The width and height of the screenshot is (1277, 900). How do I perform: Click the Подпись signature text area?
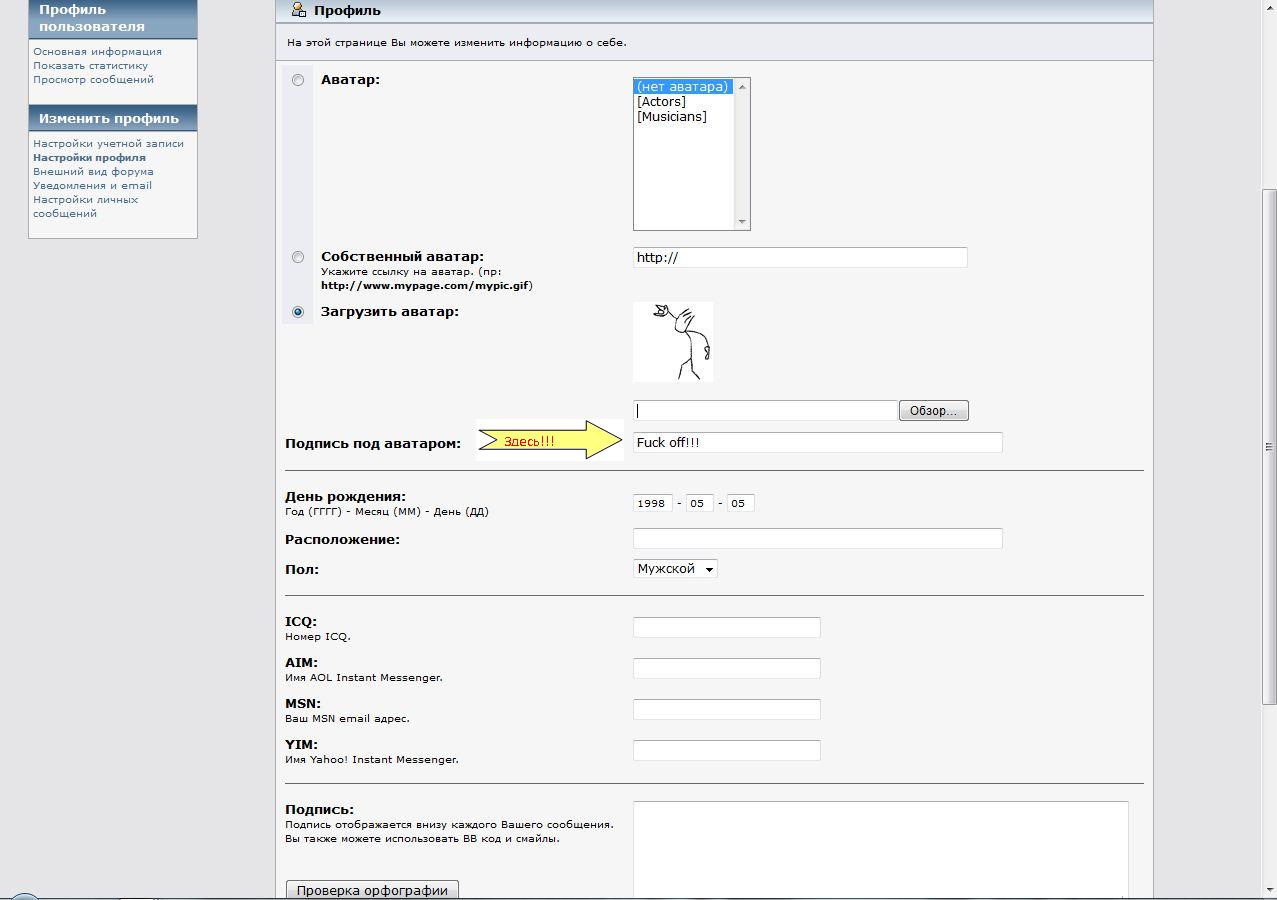pyautogui.click(x=881, y=850)
